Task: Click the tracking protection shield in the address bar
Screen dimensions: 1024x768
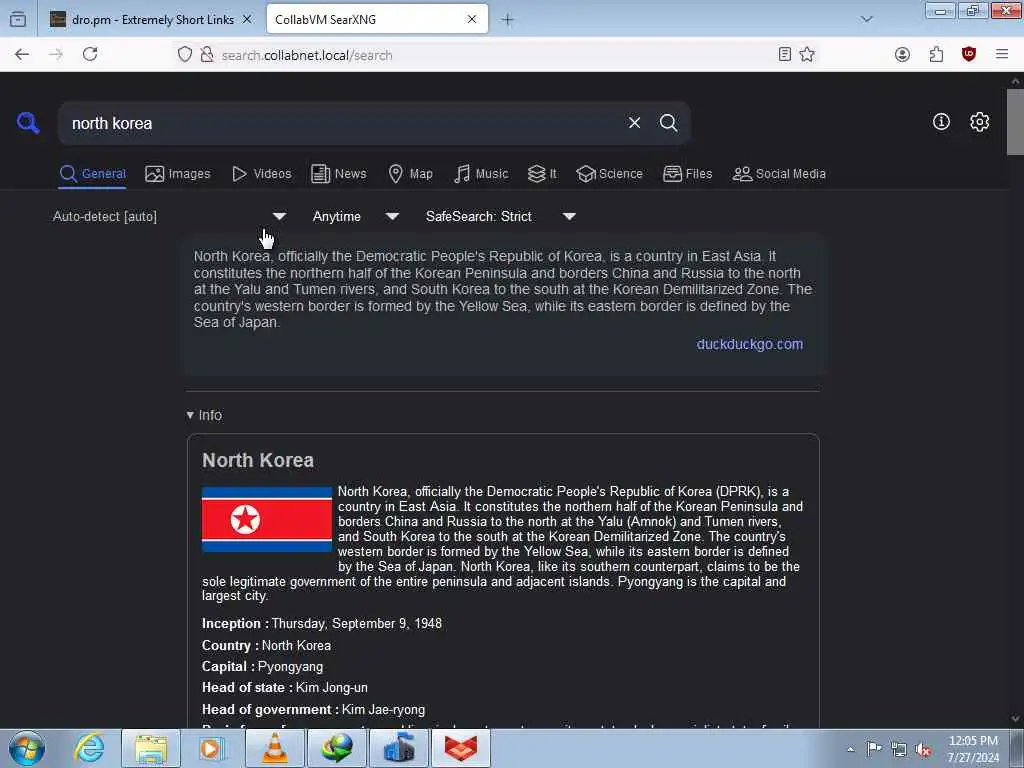Action: [185, 55]
